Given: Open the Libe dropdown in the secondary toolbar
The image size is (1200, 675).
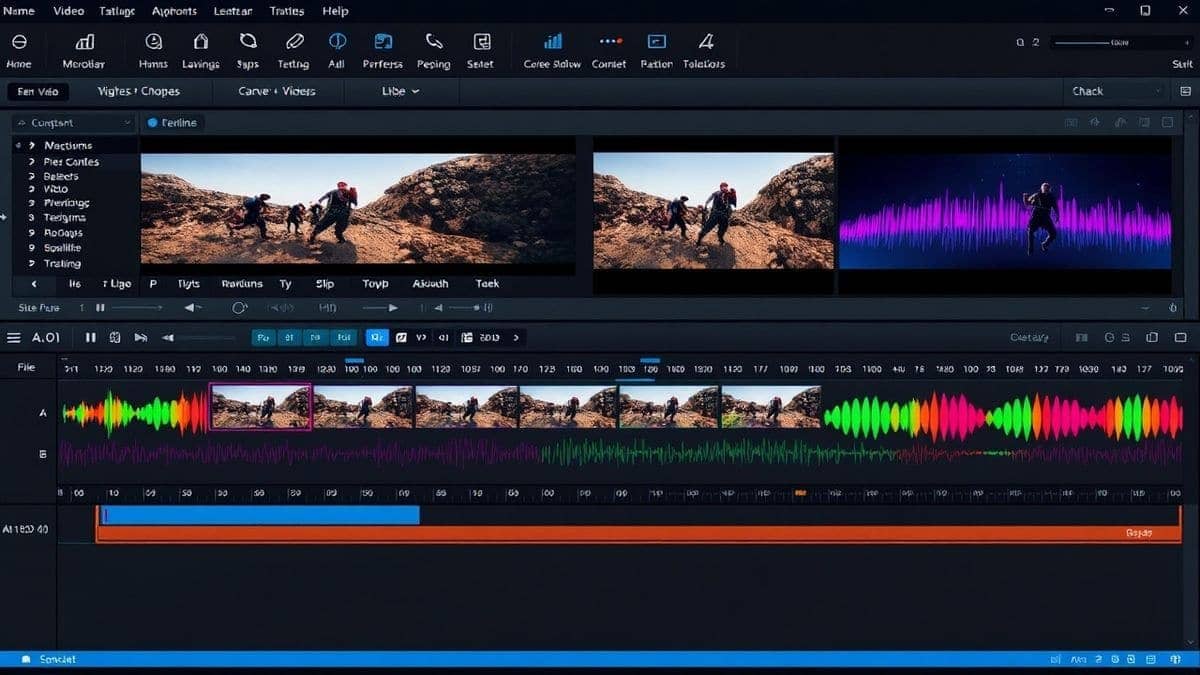Looking at the screenshot, I should tap(398, 91).
